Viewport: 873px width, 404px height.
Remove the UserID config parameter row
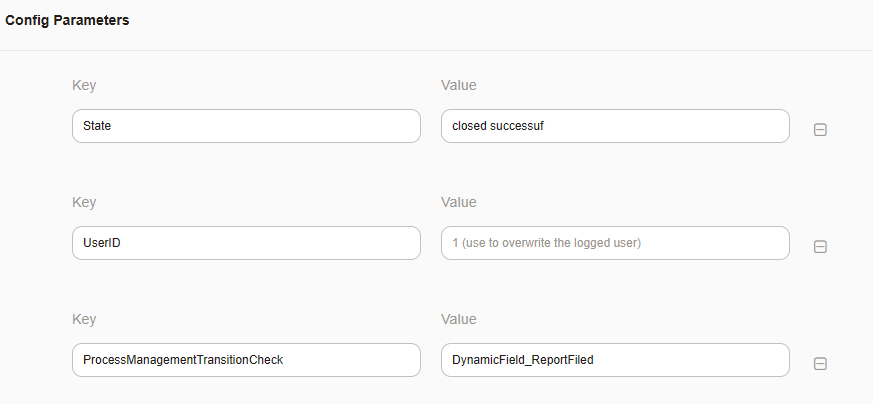point(820,247)
